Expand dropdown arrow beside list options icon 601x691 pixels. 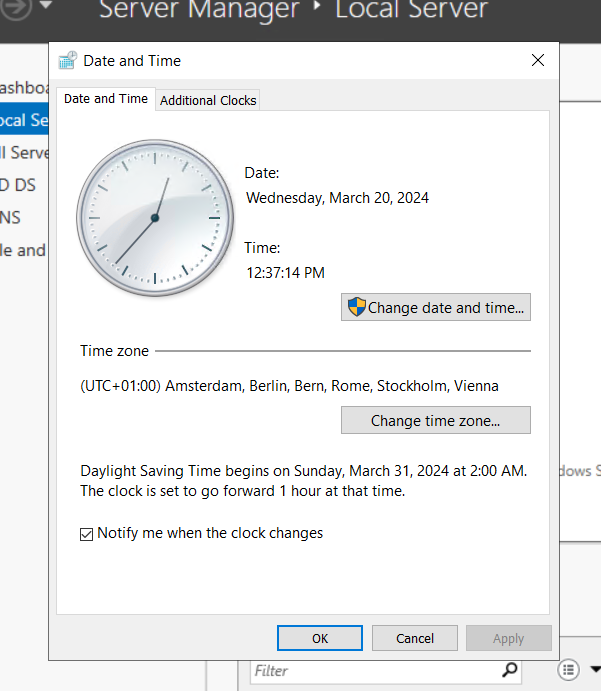point(595,669)
